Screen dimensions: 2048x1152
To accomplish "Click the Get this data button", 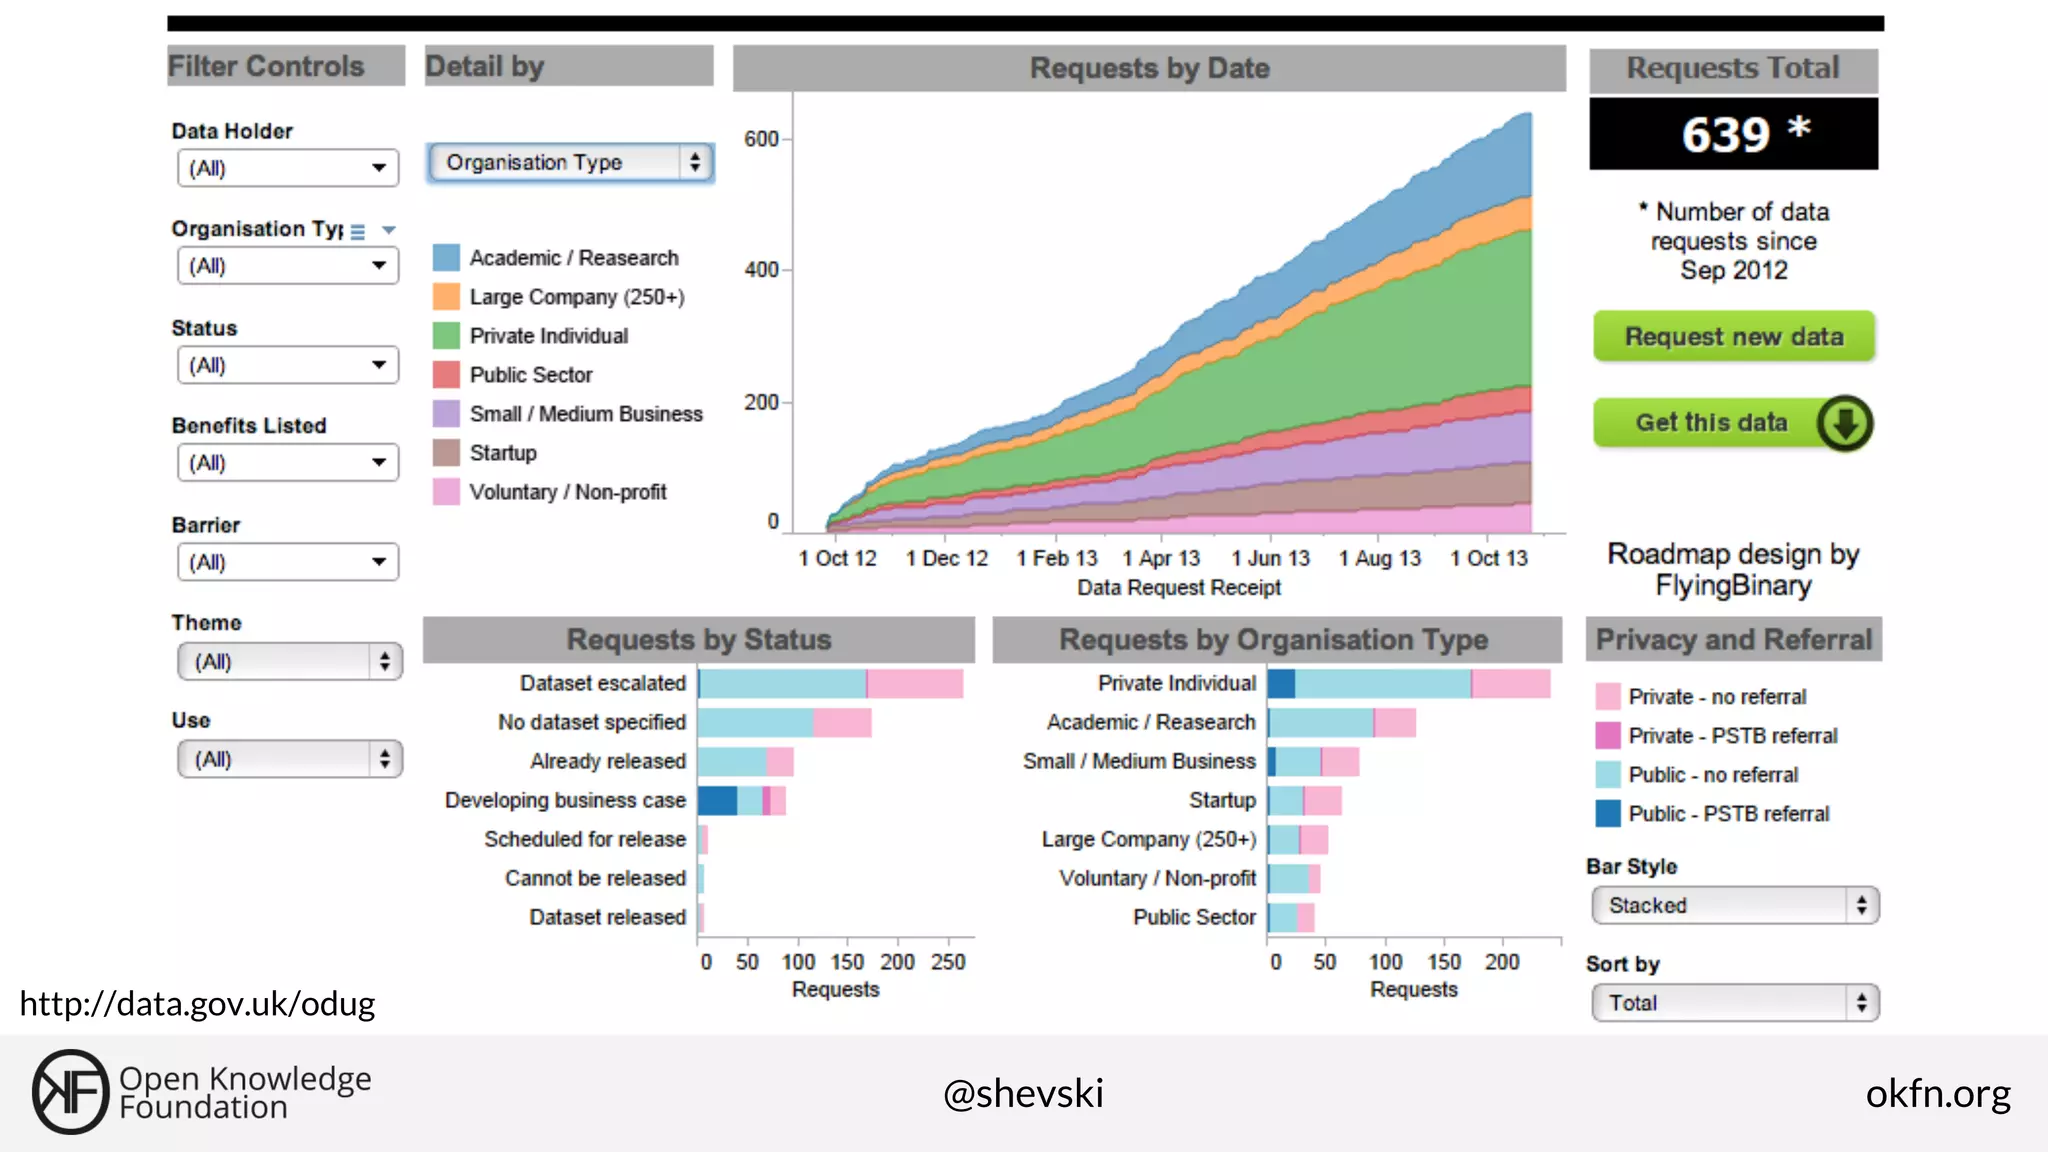I will 1710,423.
